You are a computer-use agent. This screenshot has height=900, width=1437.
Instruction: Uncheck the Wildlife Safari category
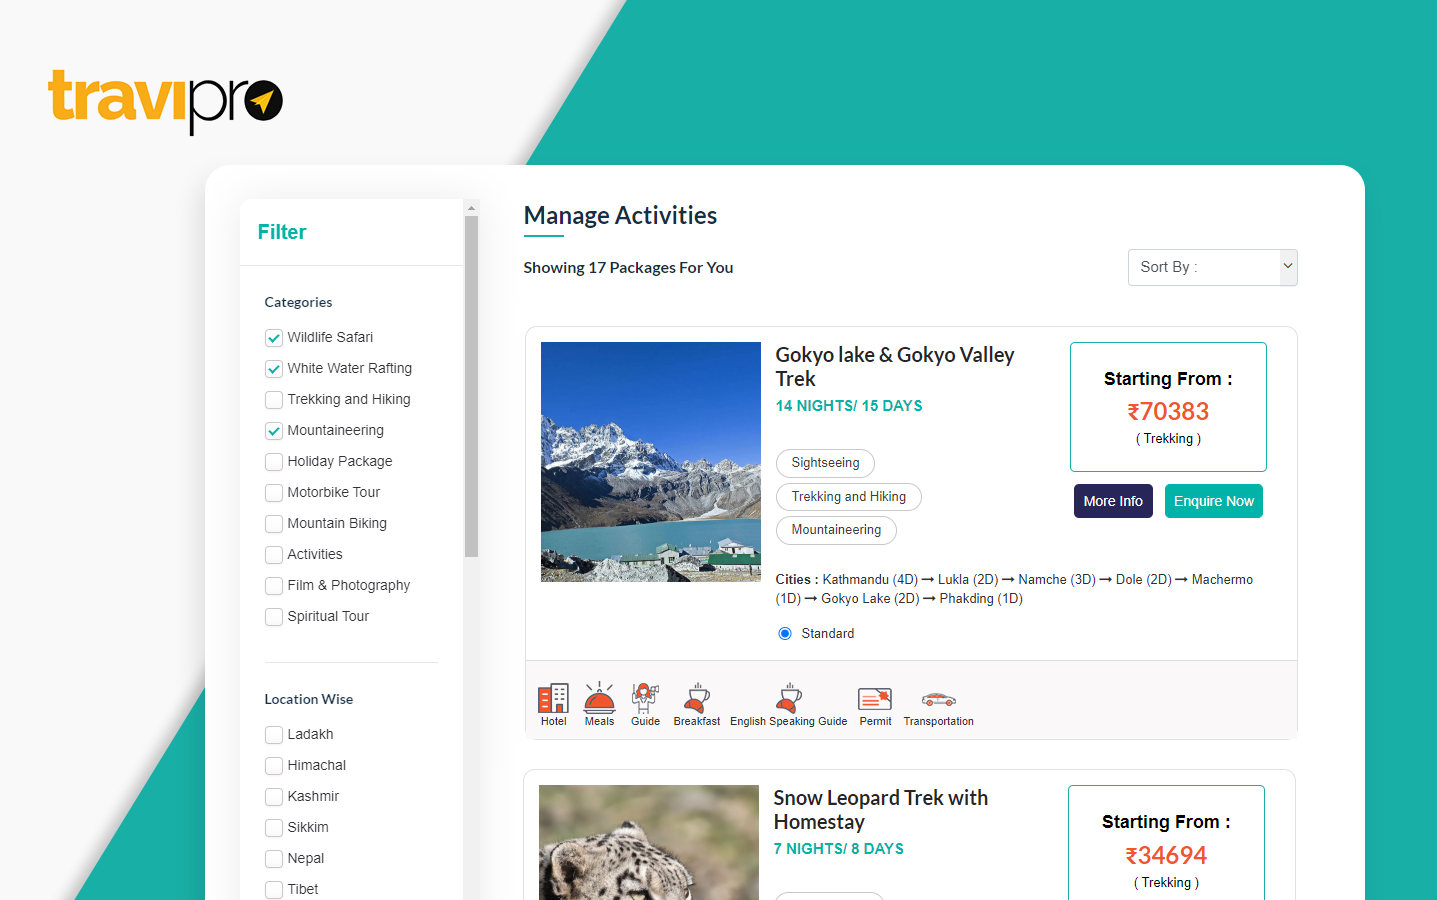tap(274, 338)
